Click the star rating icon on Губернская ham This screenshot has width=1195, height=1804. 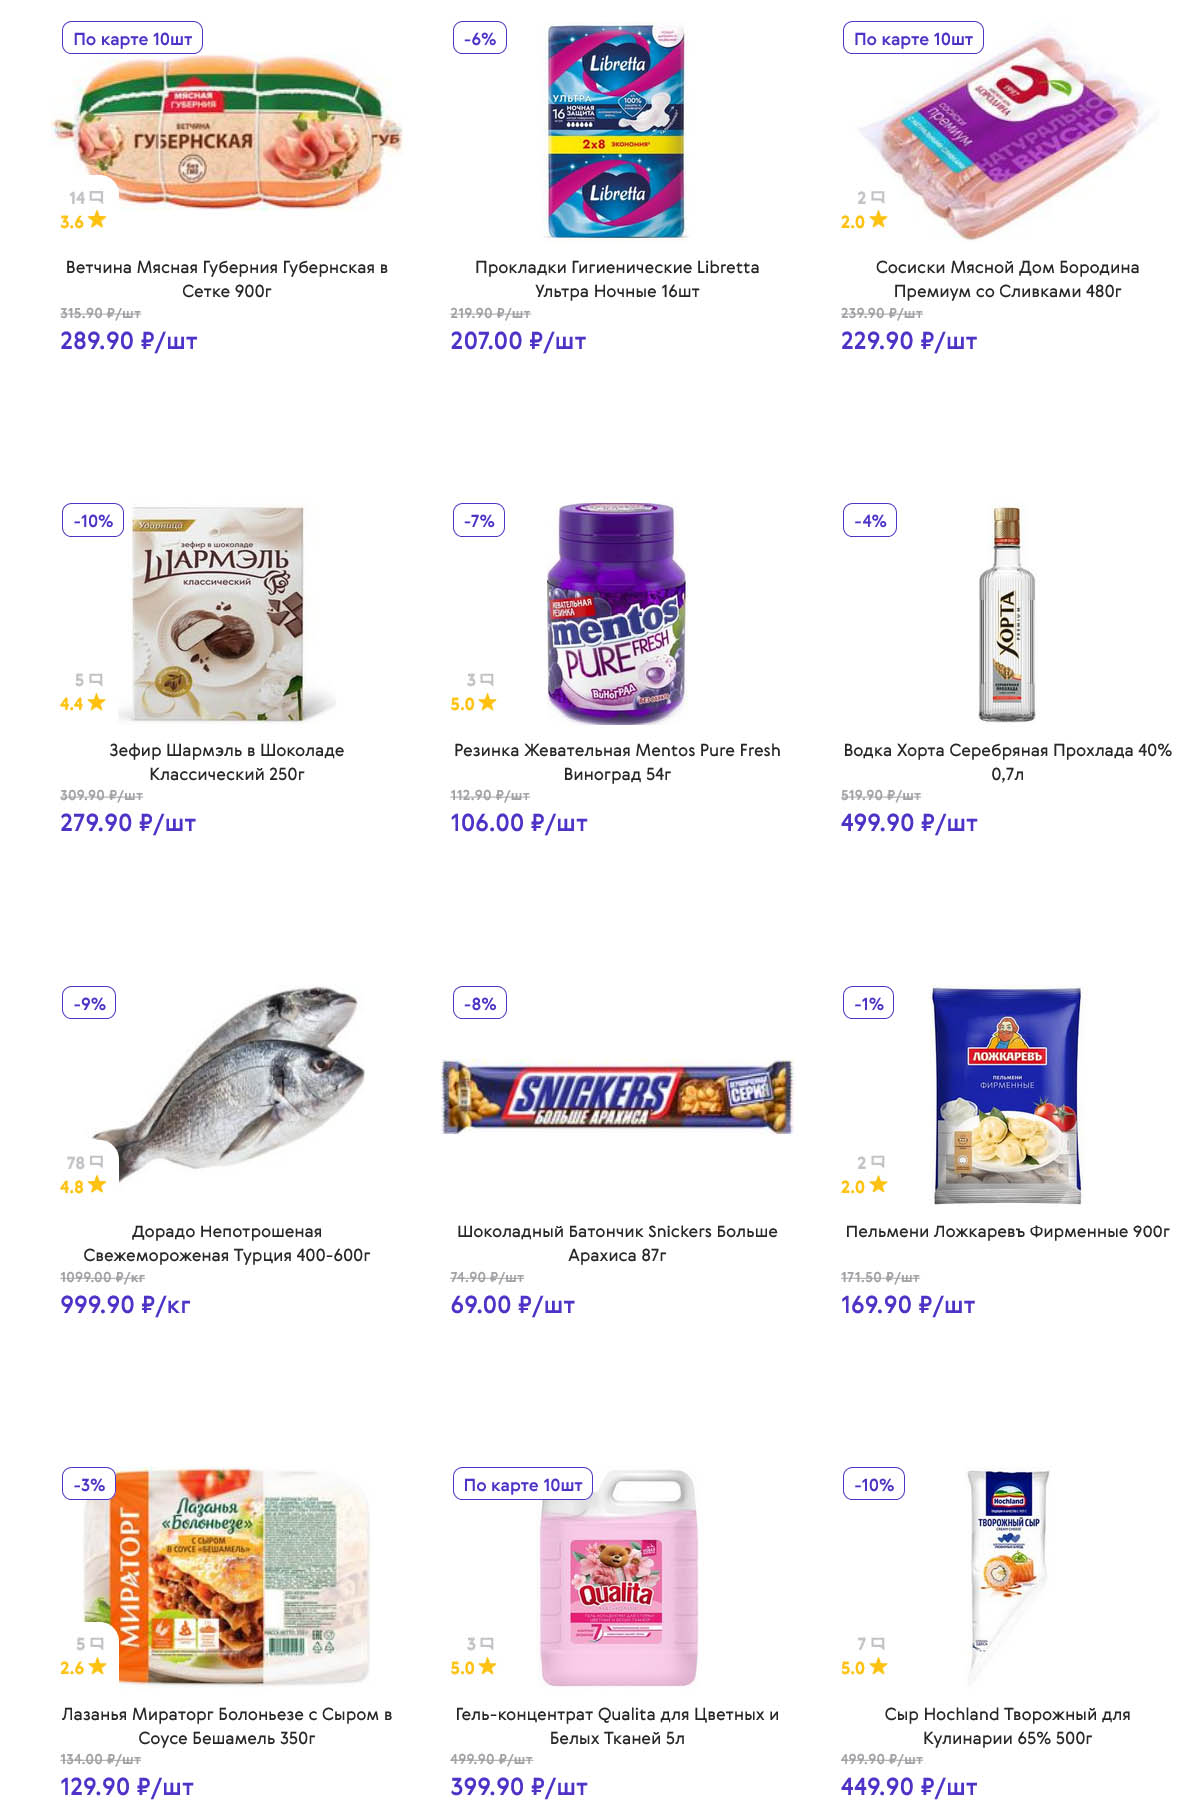[97, 220]
